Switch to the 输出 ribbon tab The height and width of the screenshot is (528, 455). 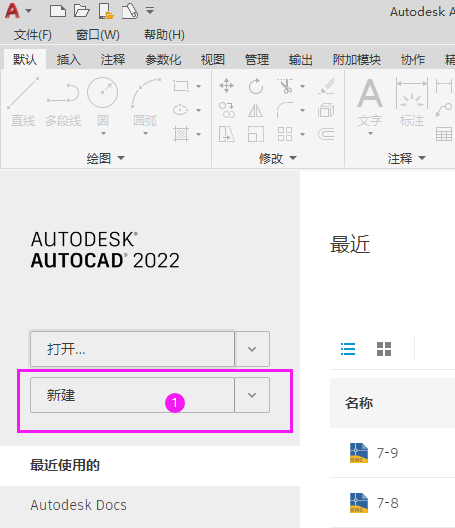pyautogui.click(x=300, y=60)
